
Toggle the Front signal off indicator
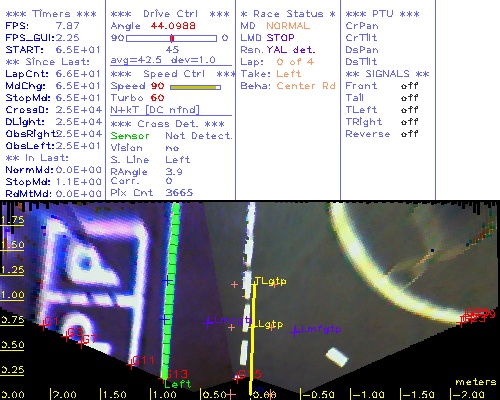coord(409,86)
